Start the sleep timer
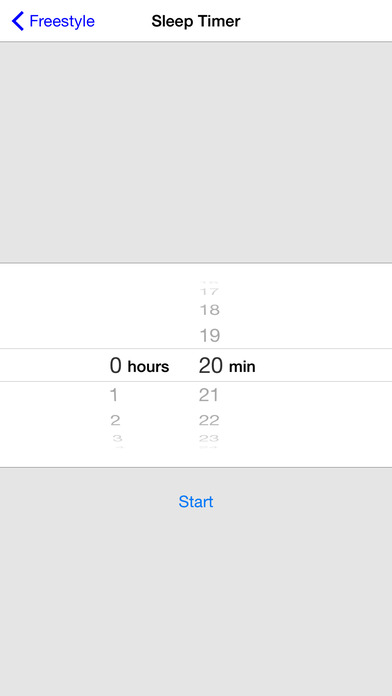This screenshot has width=392, height=696. 196,502
